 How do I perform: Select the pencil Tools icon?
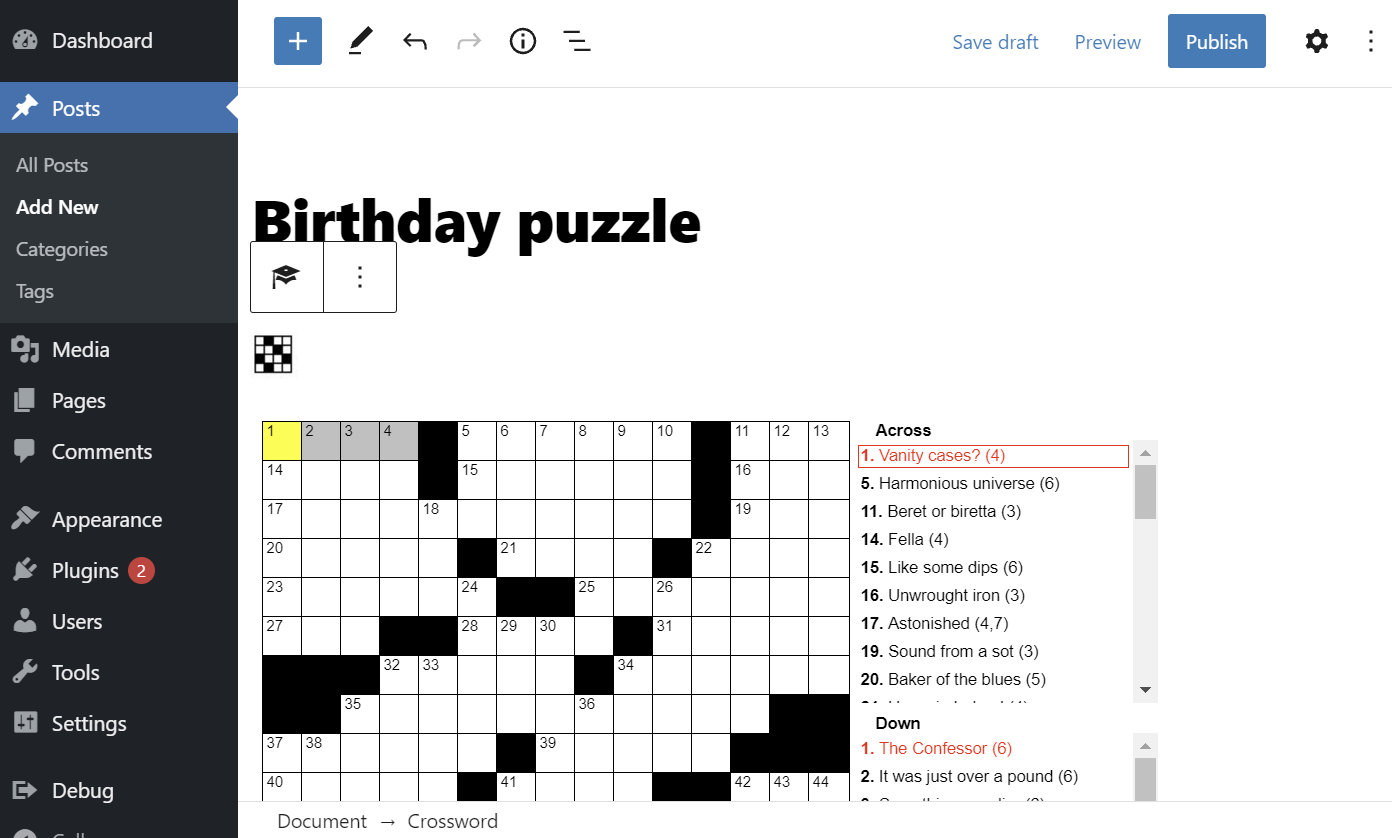click(x=360, y=41)
